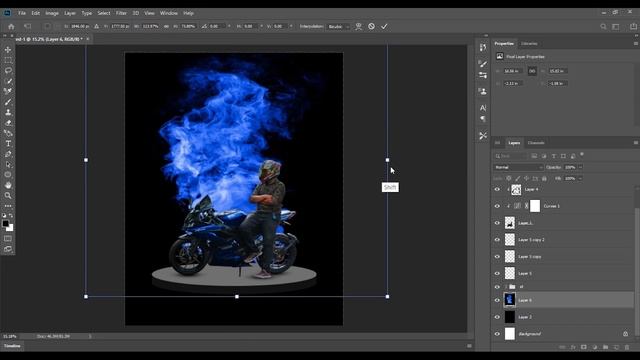The height and width of the screenshot is (360, 640).
Task: Add a layer mask
Action: coord(584,347)
